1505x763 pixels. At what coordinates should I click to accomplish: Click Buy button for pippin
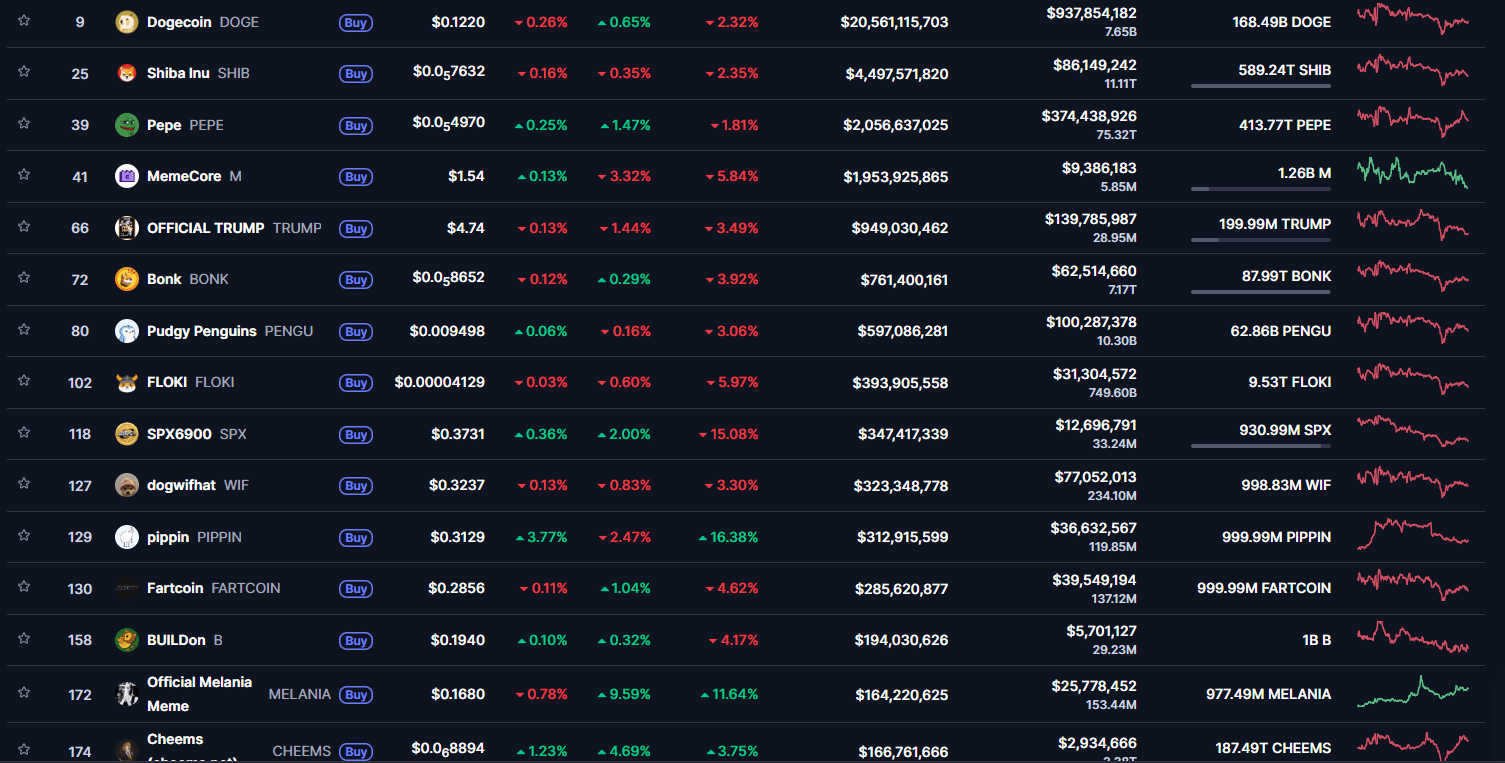coord(356,538)
